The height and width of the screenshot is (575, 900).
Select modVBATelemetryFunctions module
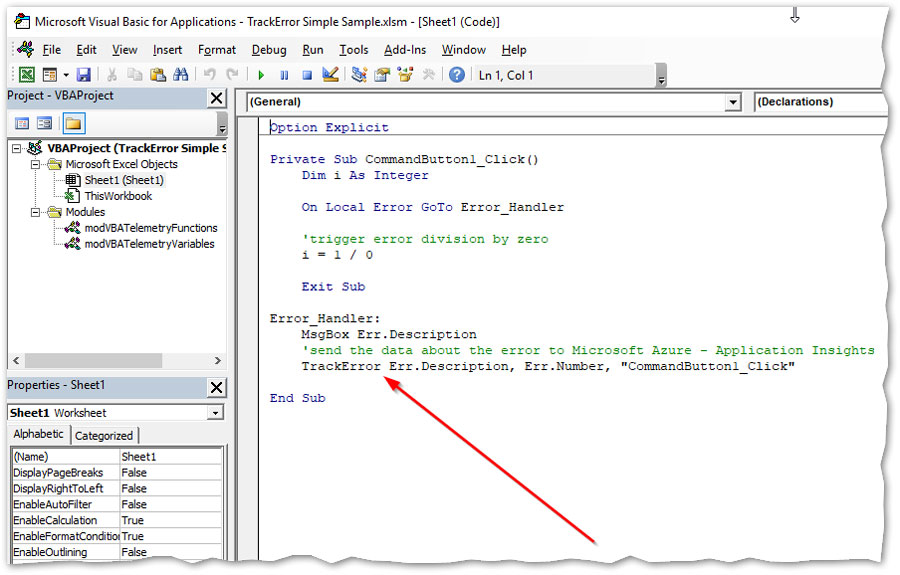click(x=142, y=228)
